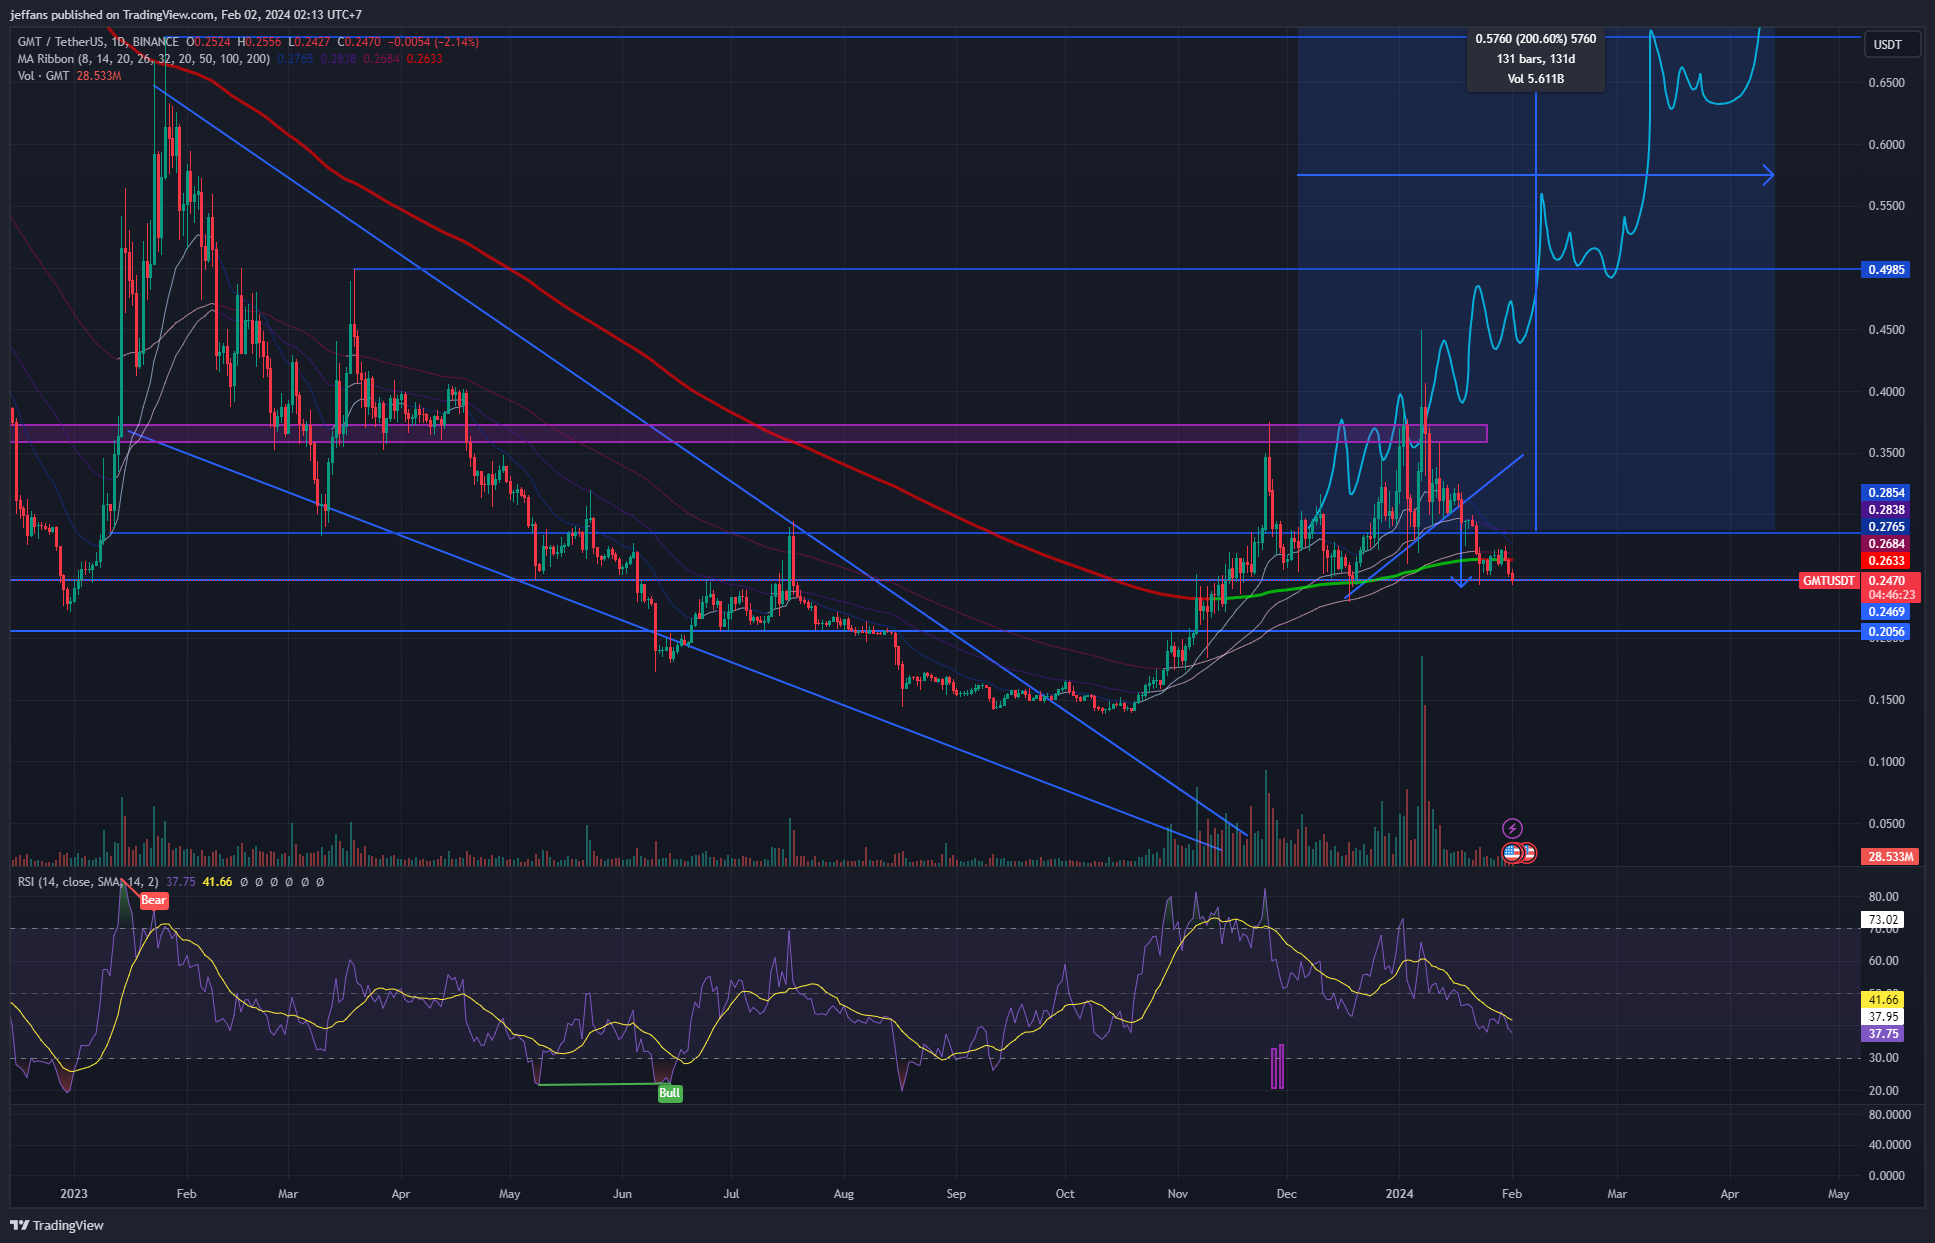Select the Vol · GMT indicator legend
This screenshot has height=1243, width=1935.
(x=44, y=76)
